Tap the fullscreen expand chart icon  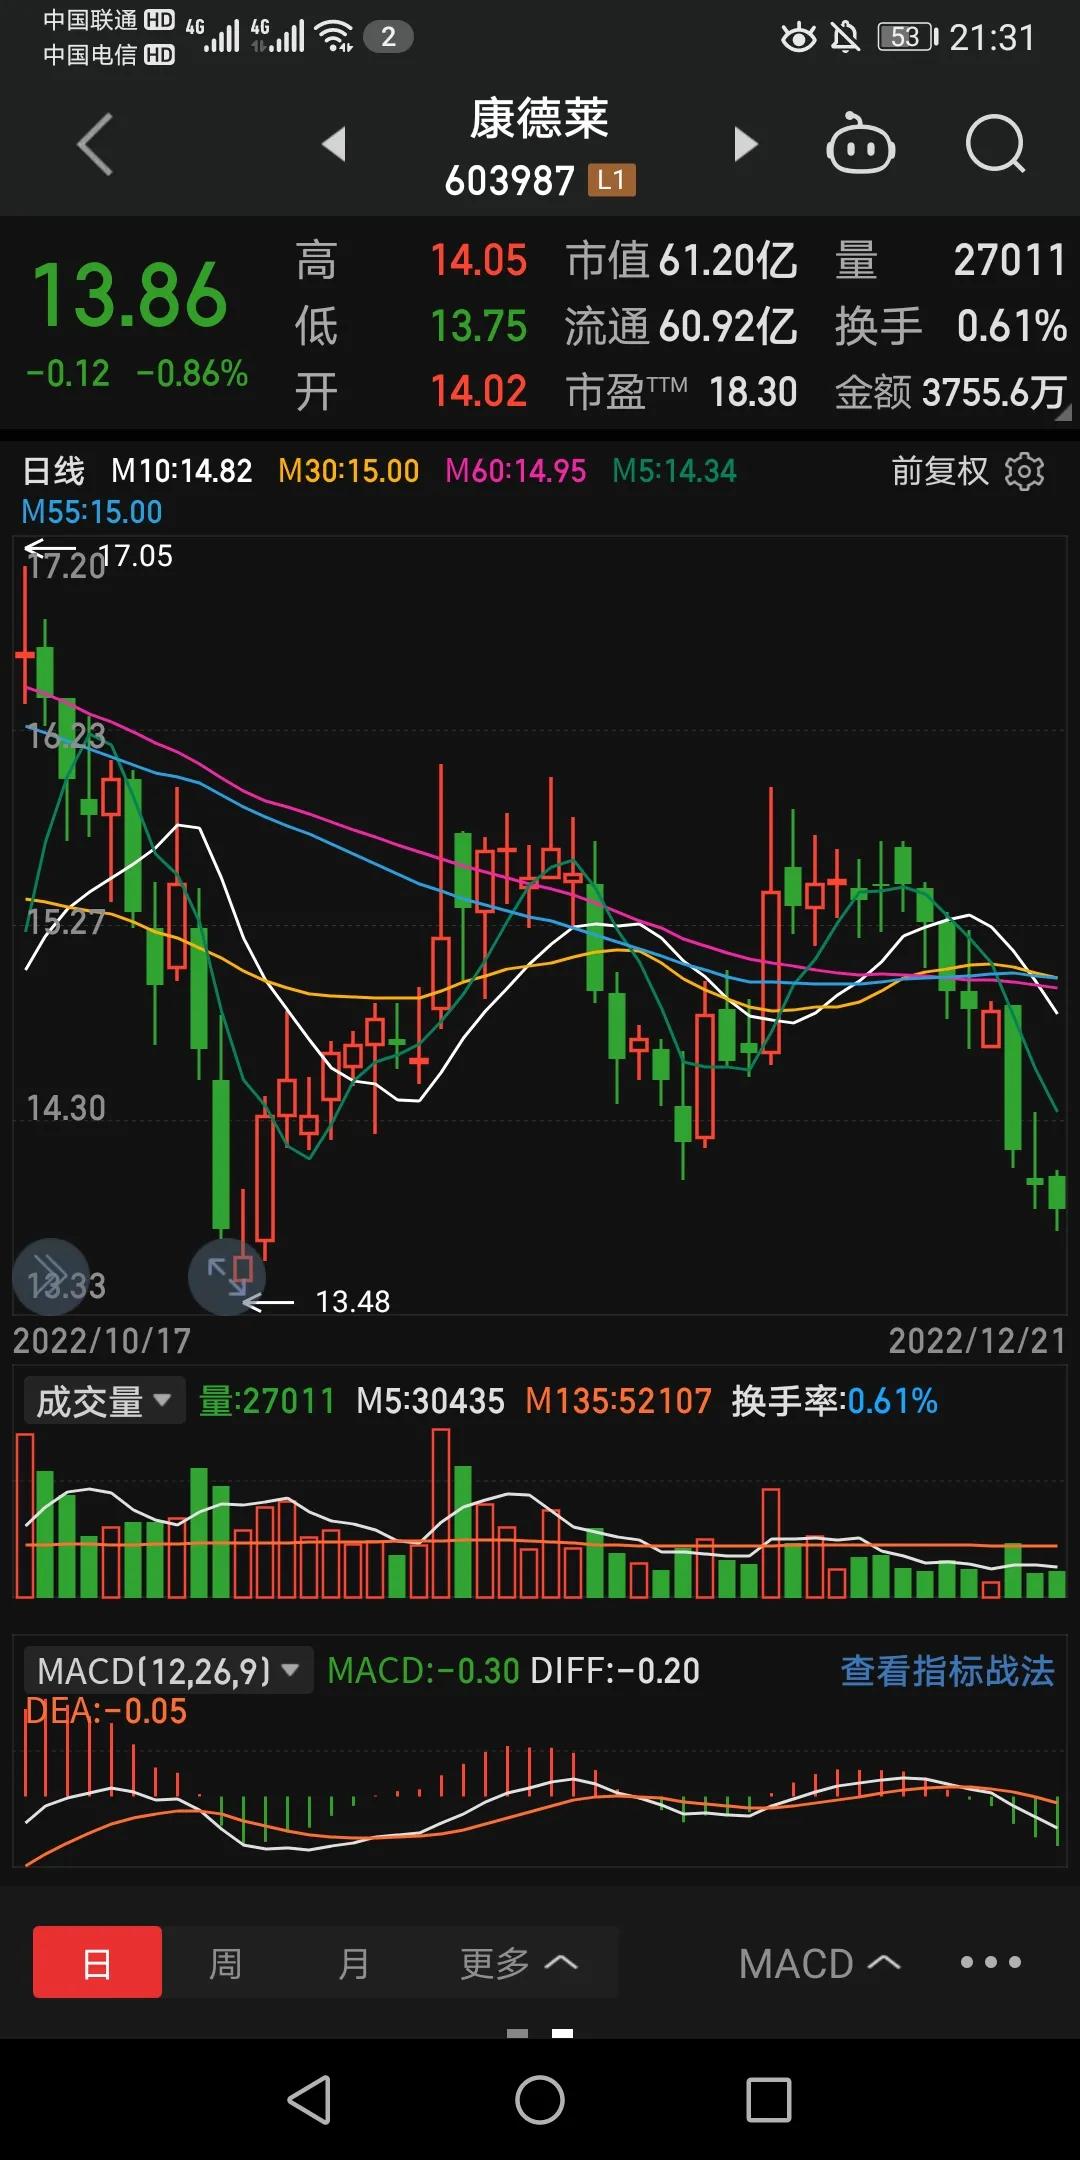(227, 1277)
